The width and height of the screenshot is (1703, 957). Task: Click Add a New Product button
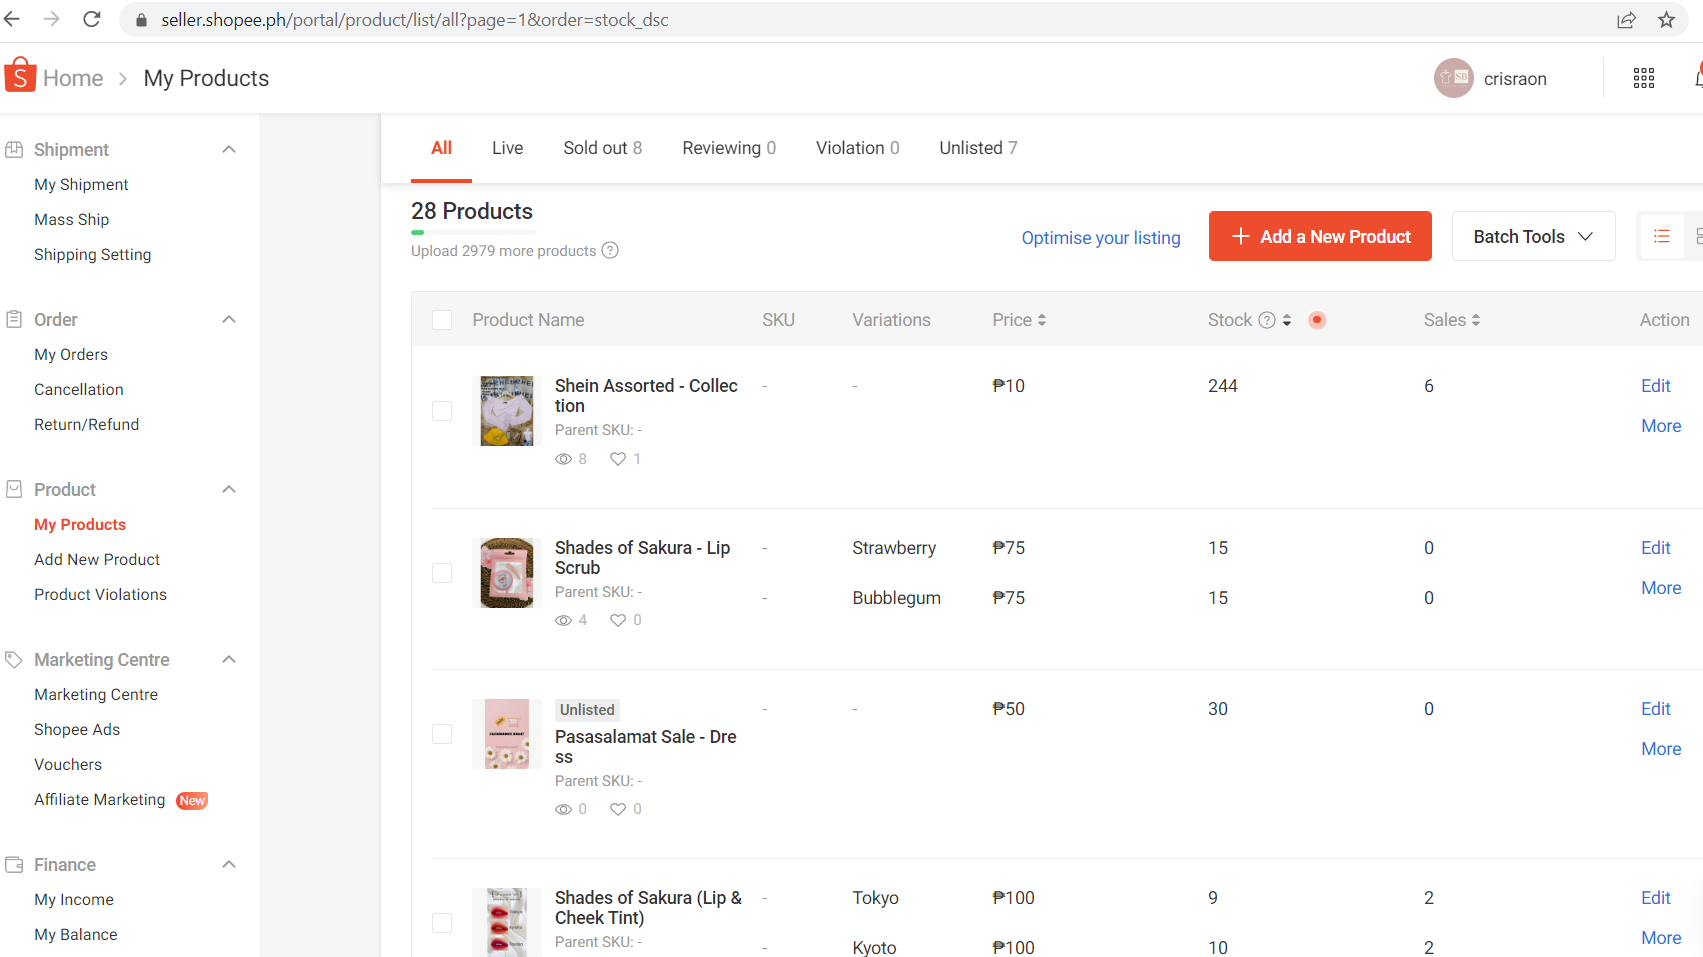(x=1320, y=236)
